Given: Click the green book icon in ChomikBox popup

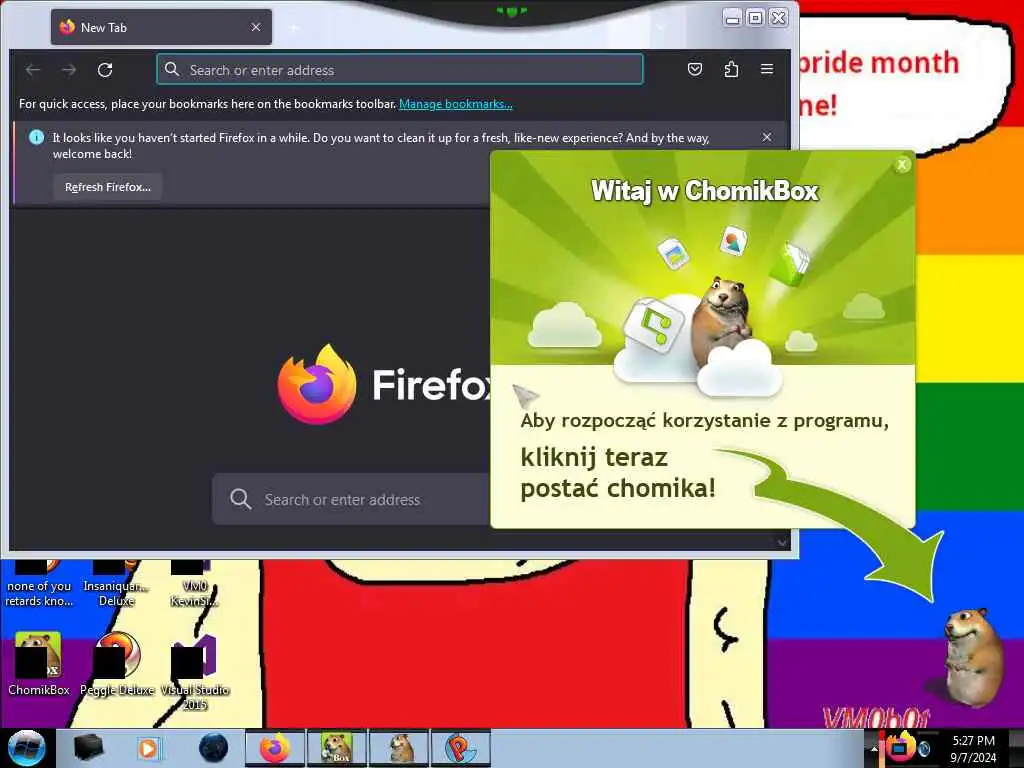Looking at the screenshot, I should click(788, 263).
